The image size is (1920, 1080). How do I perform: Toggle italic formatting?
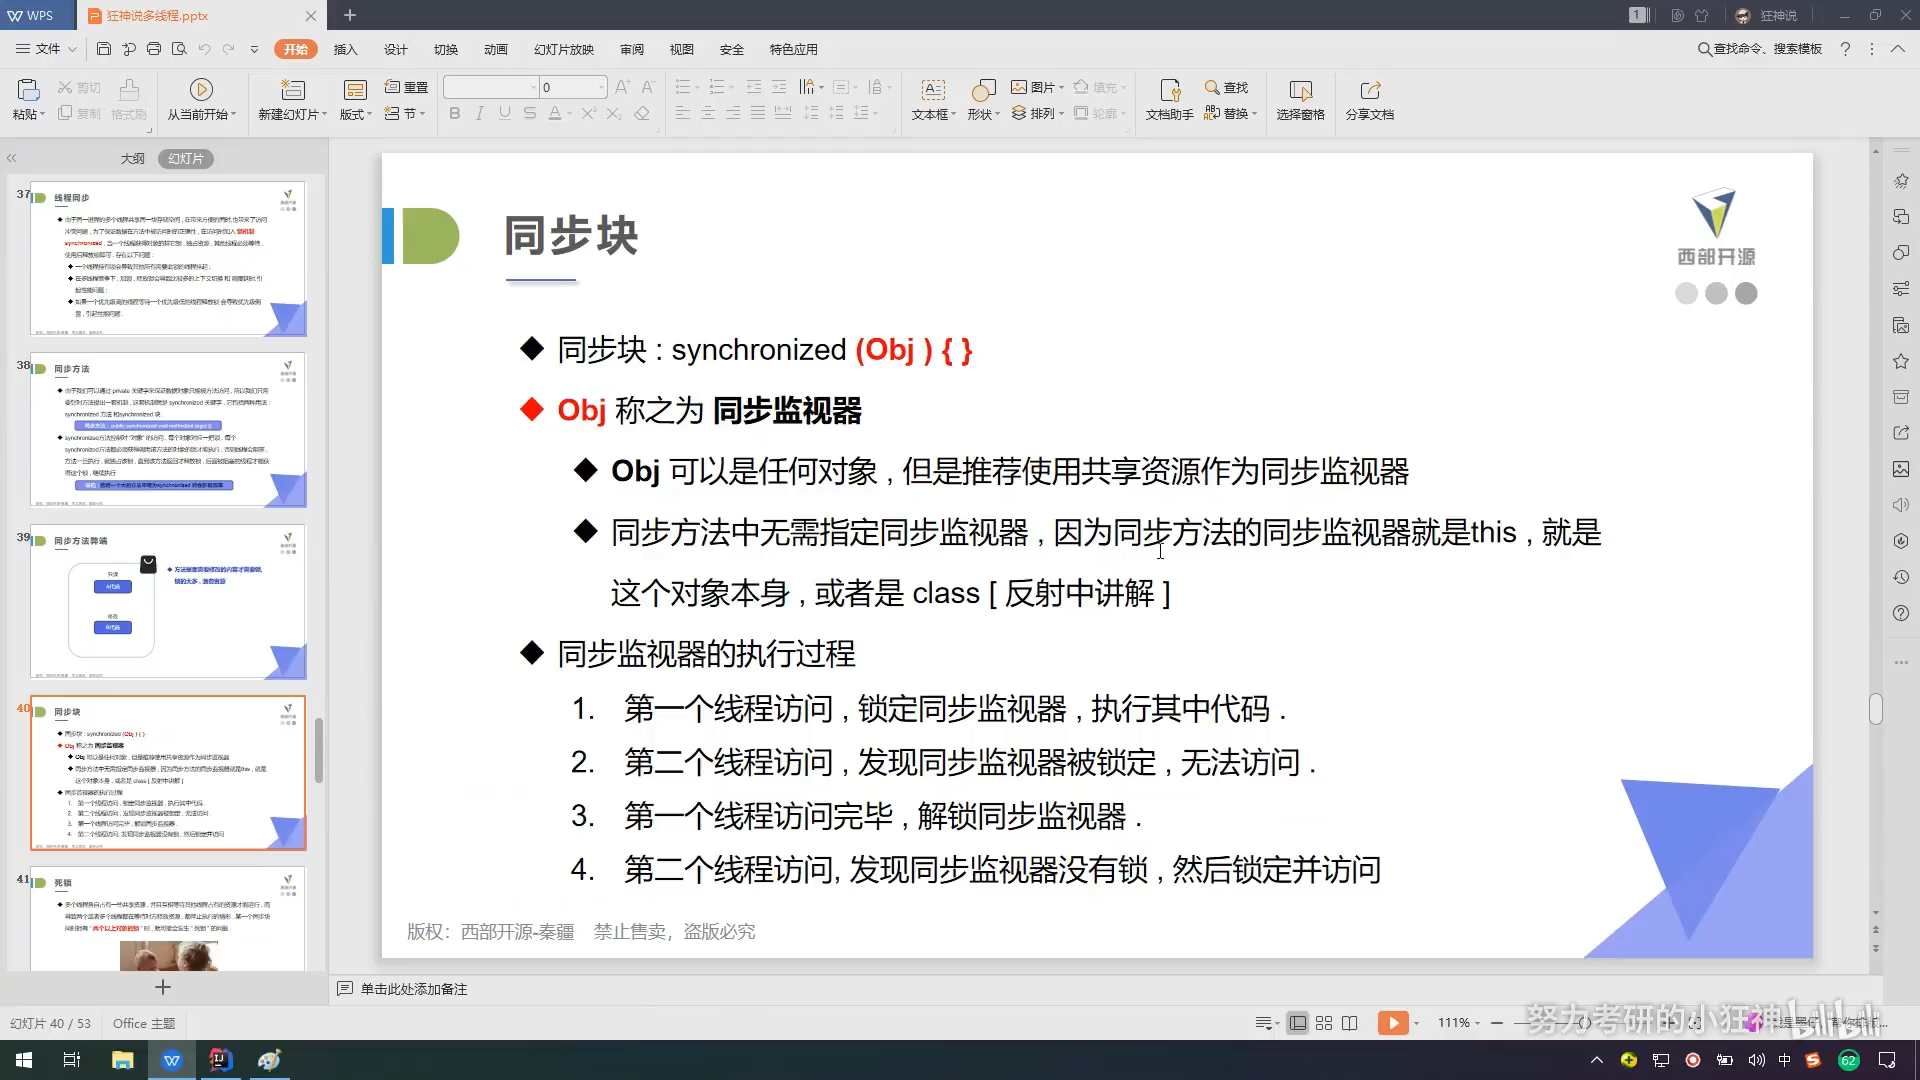(480, 113)
